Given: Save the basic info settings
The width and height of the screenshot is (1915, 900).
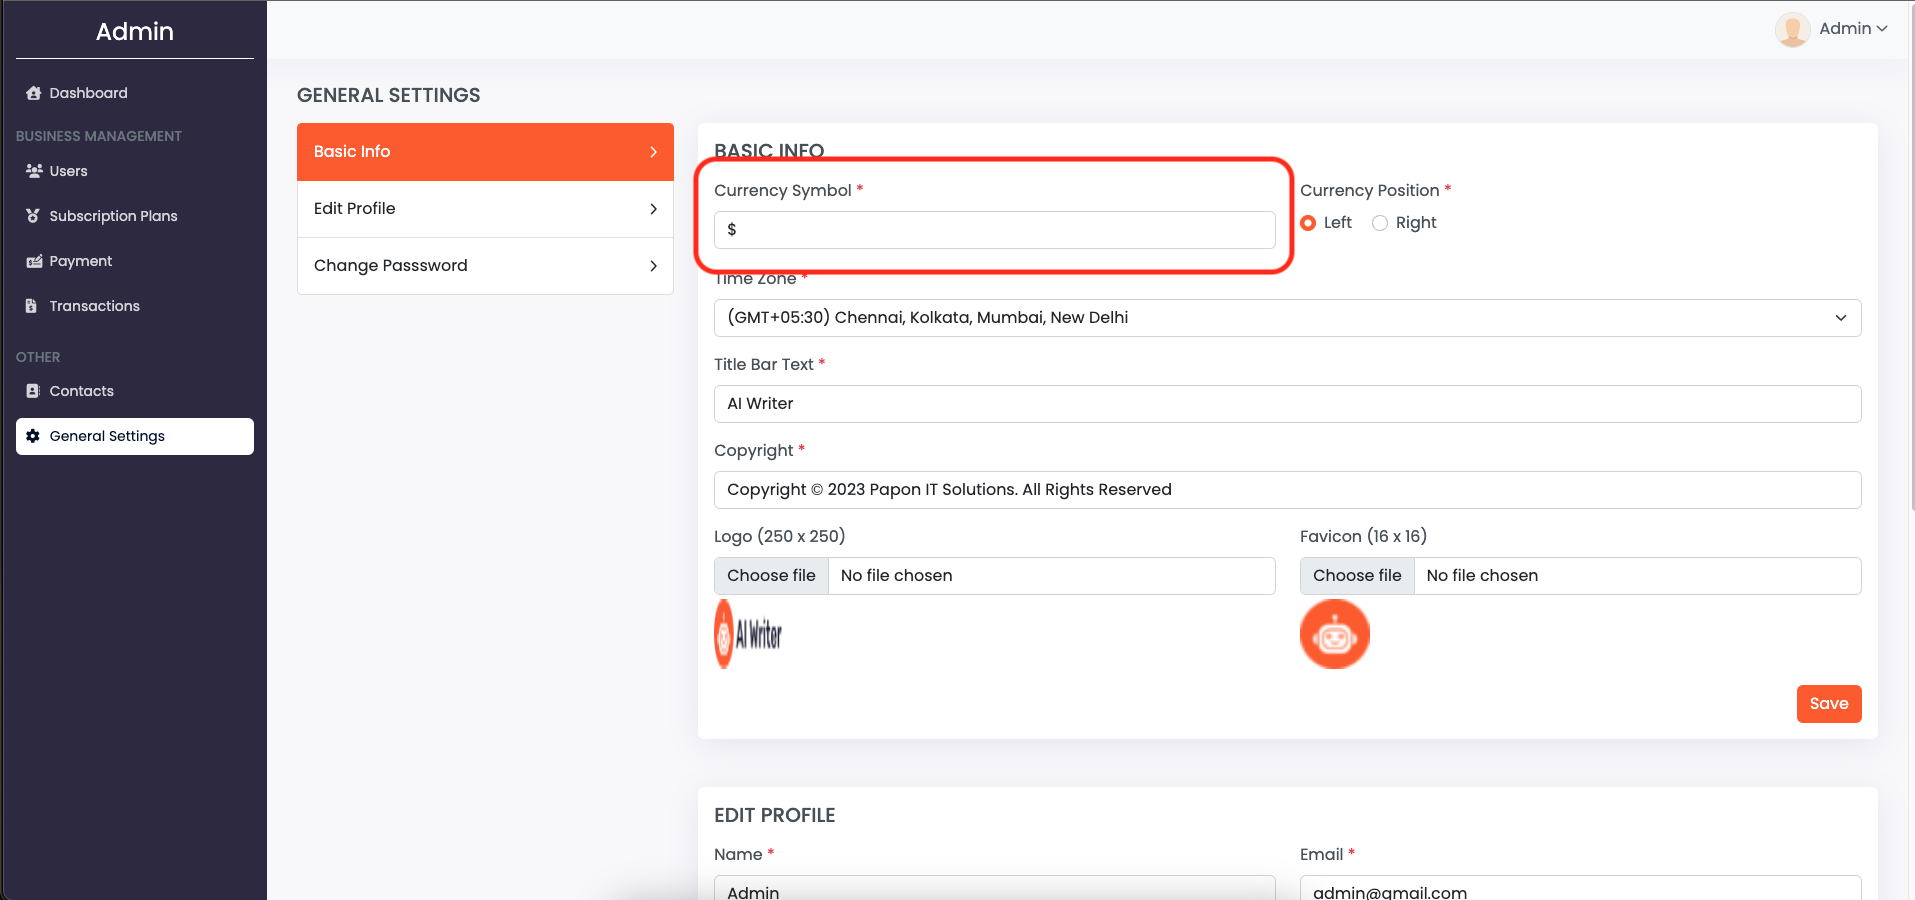Looking at the screenshot, I should [x=1828, y=704].
